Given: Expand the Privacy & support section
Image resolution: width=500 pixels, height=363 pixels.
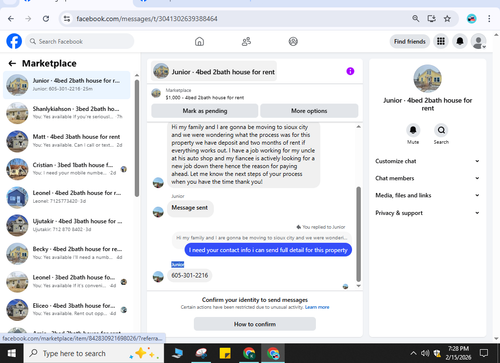Looking at the screenshot, I should click(427, 213).
